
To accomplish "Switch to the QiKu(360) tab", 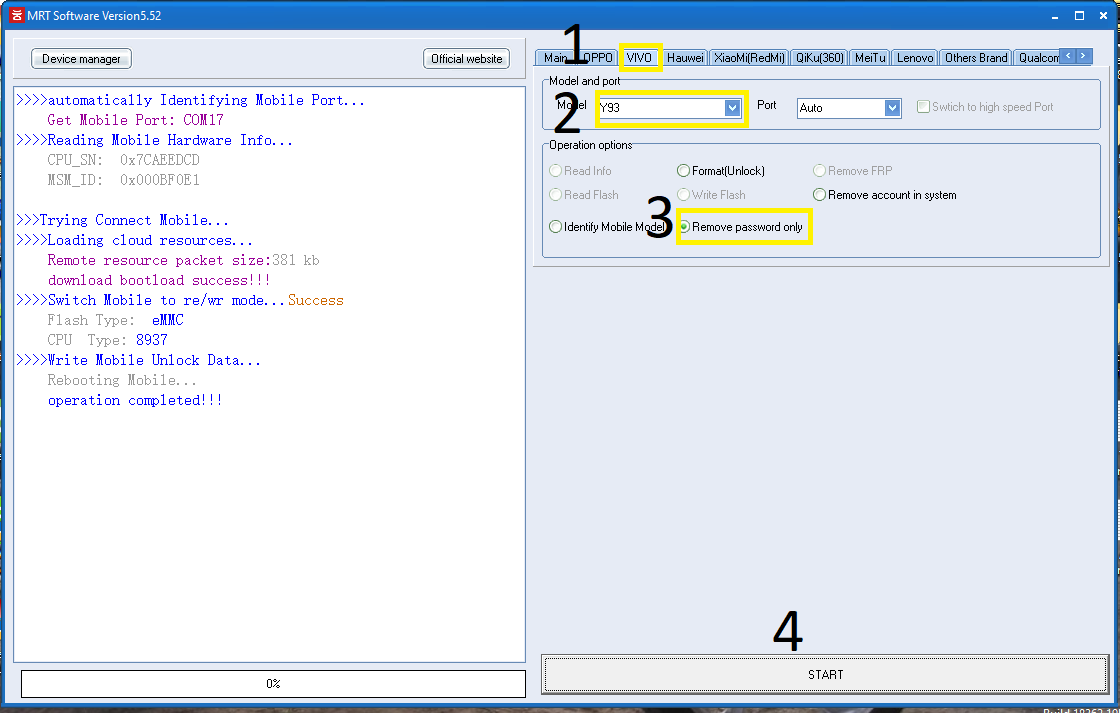I will click(820, 58).
